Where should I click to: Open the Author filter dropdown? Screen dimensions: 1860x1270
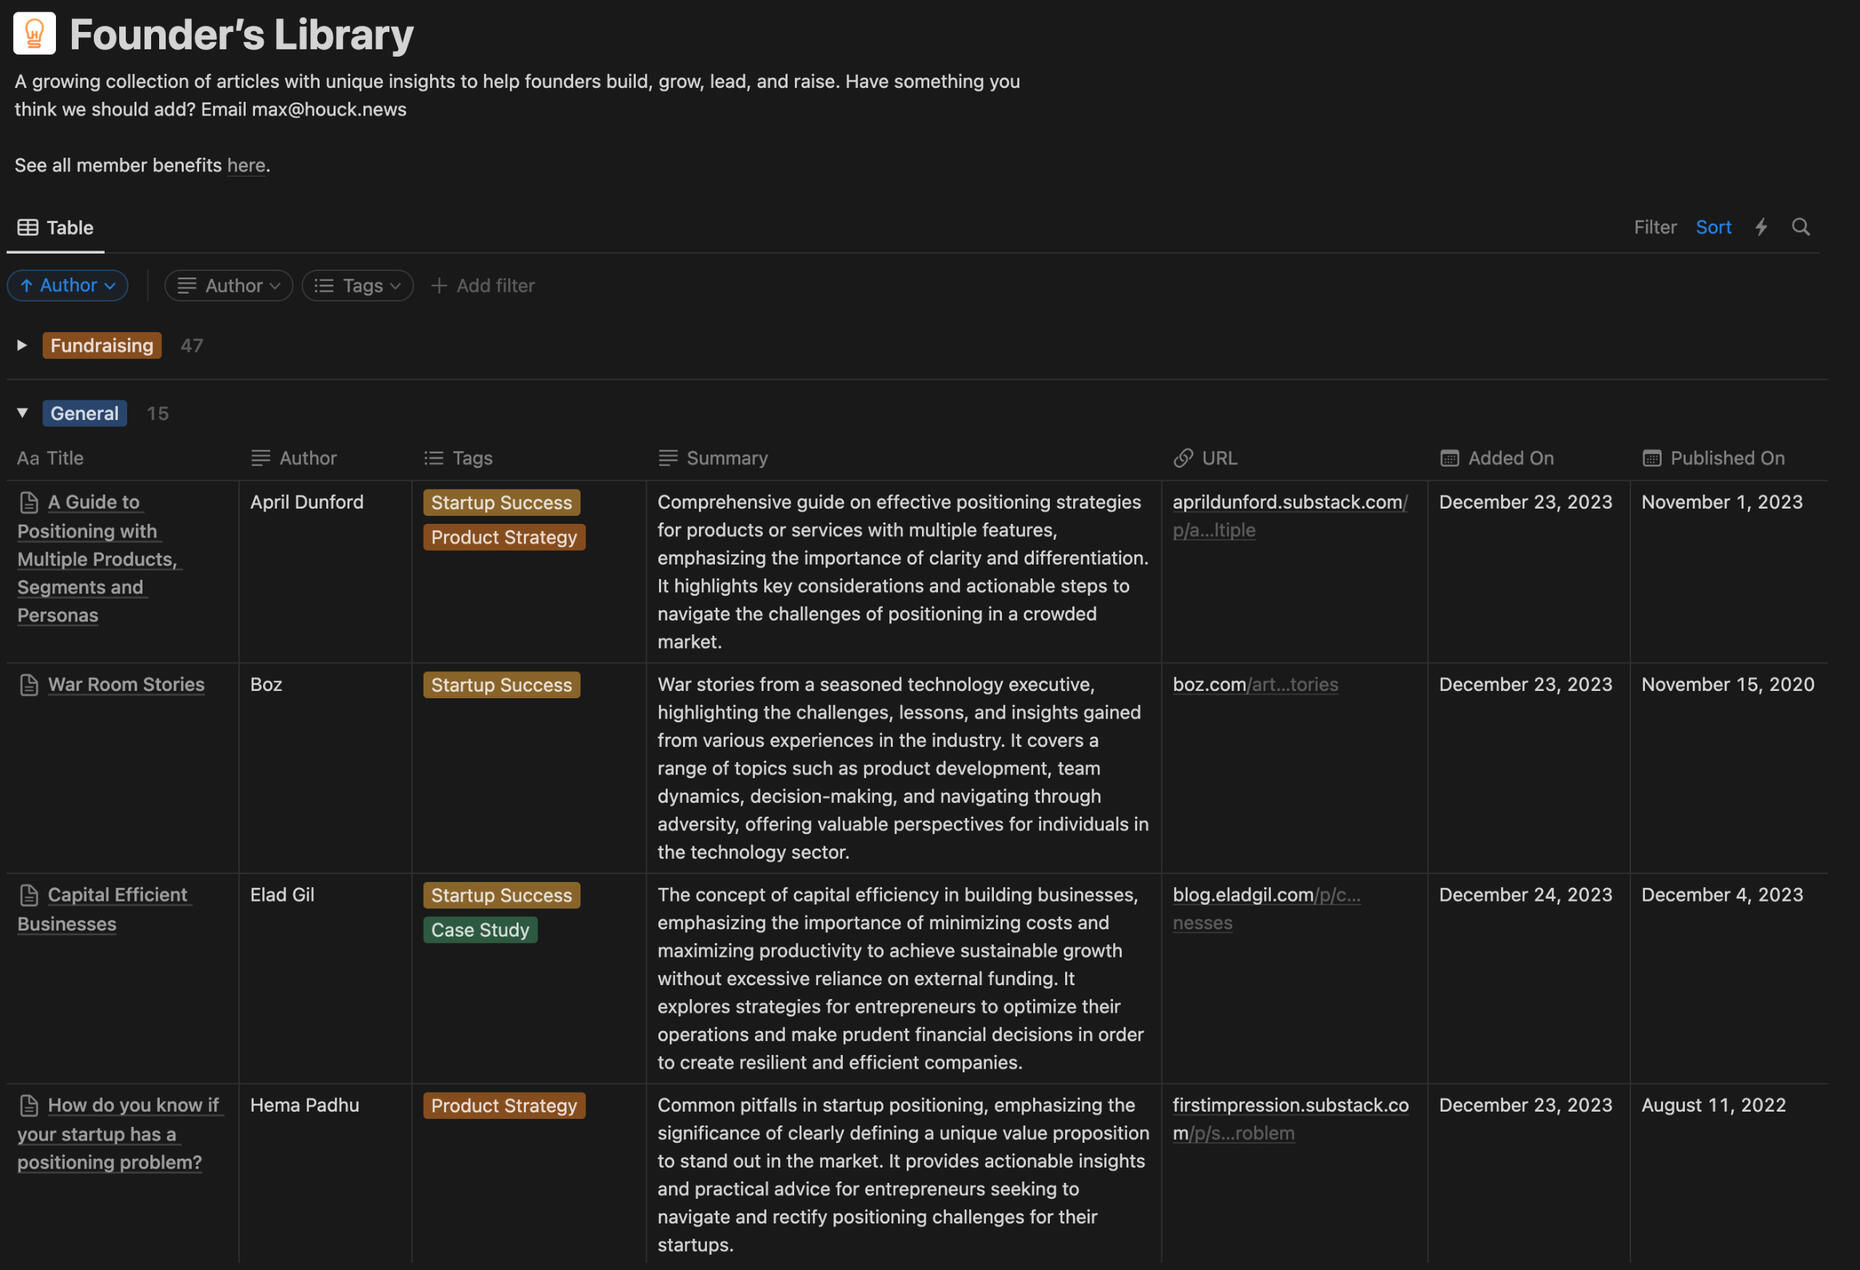[229, 285]
